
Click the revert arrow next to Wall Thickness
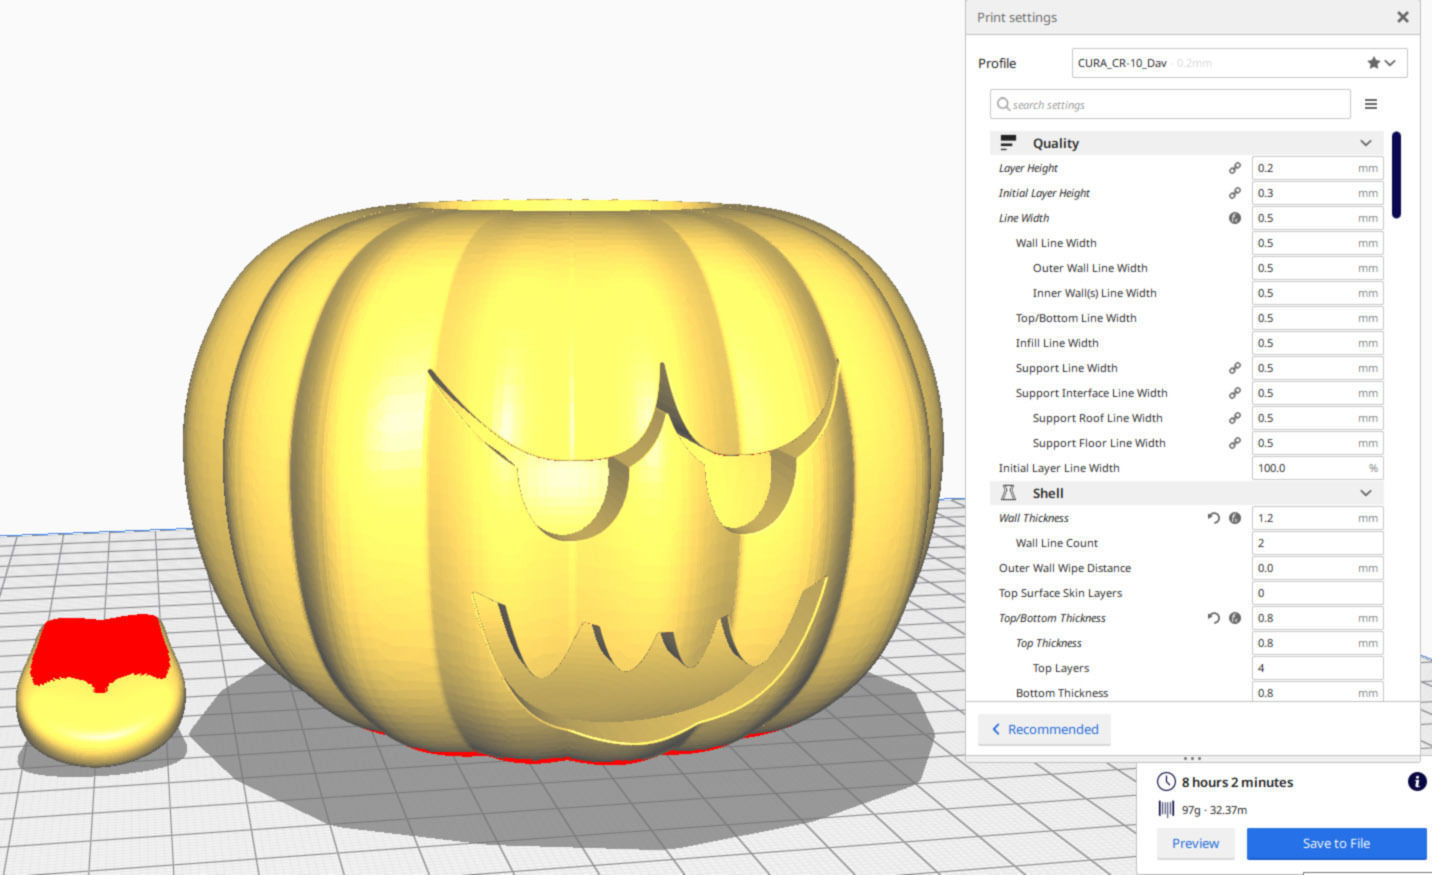(x=1212, y=518)
